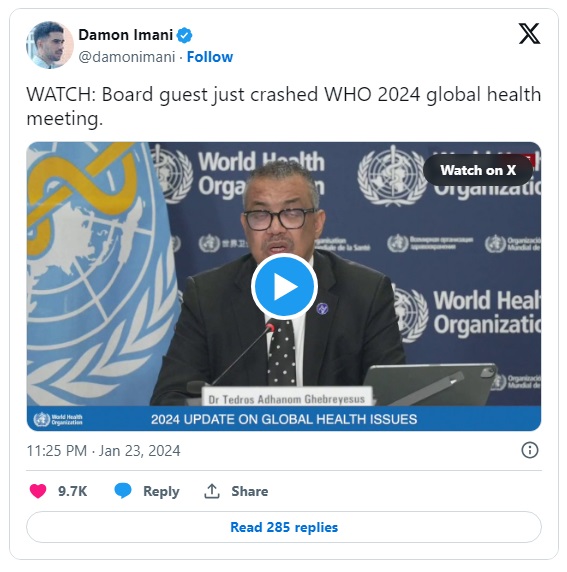Click the 9.7K likes count
This screenshot has width=567, height=572.
tap(73, 491)
